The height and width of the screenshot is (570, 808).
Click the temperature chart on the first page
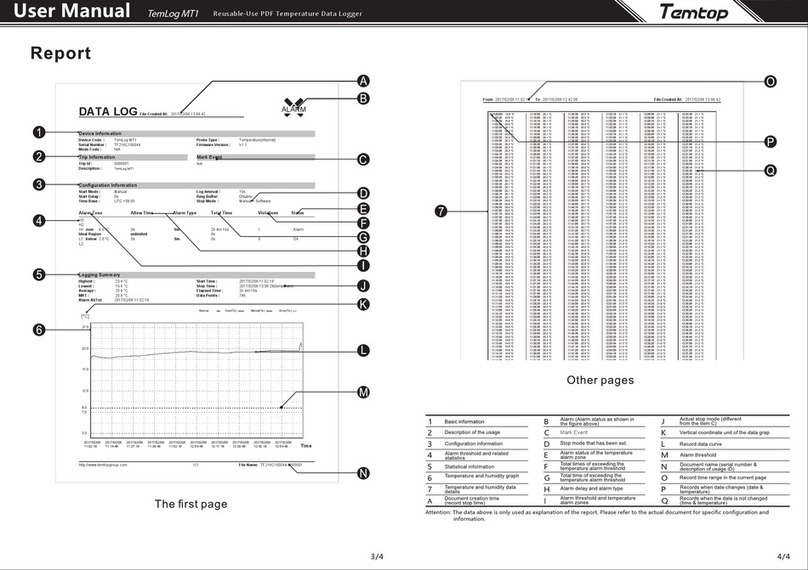click(196, 380)
